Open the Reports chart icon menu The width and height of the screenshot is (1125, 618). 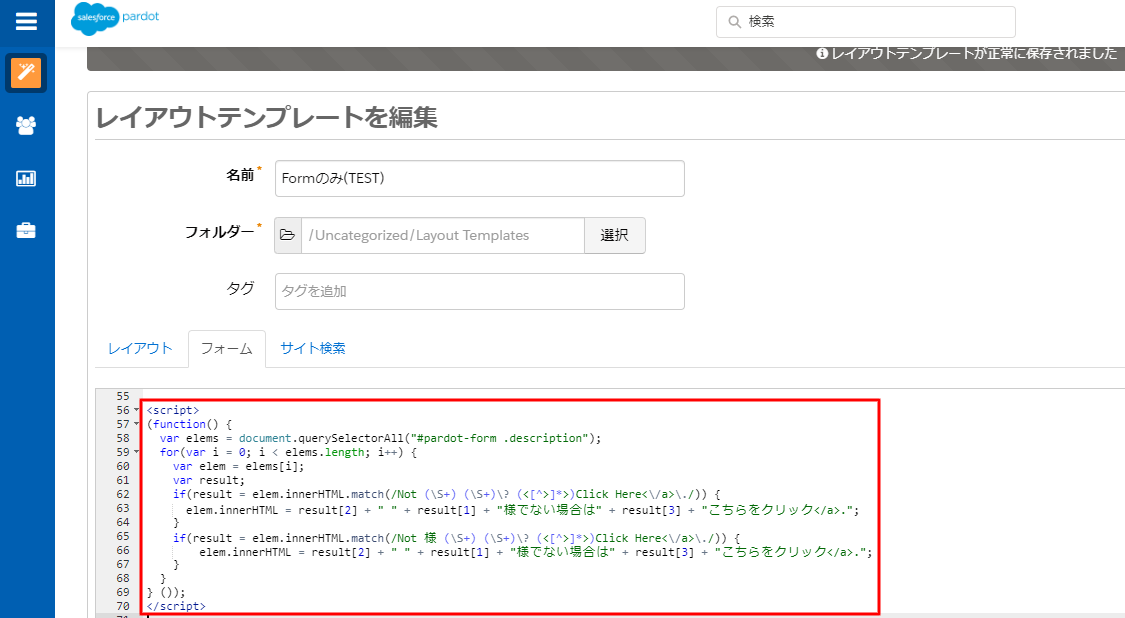click(x=26, y=178)
